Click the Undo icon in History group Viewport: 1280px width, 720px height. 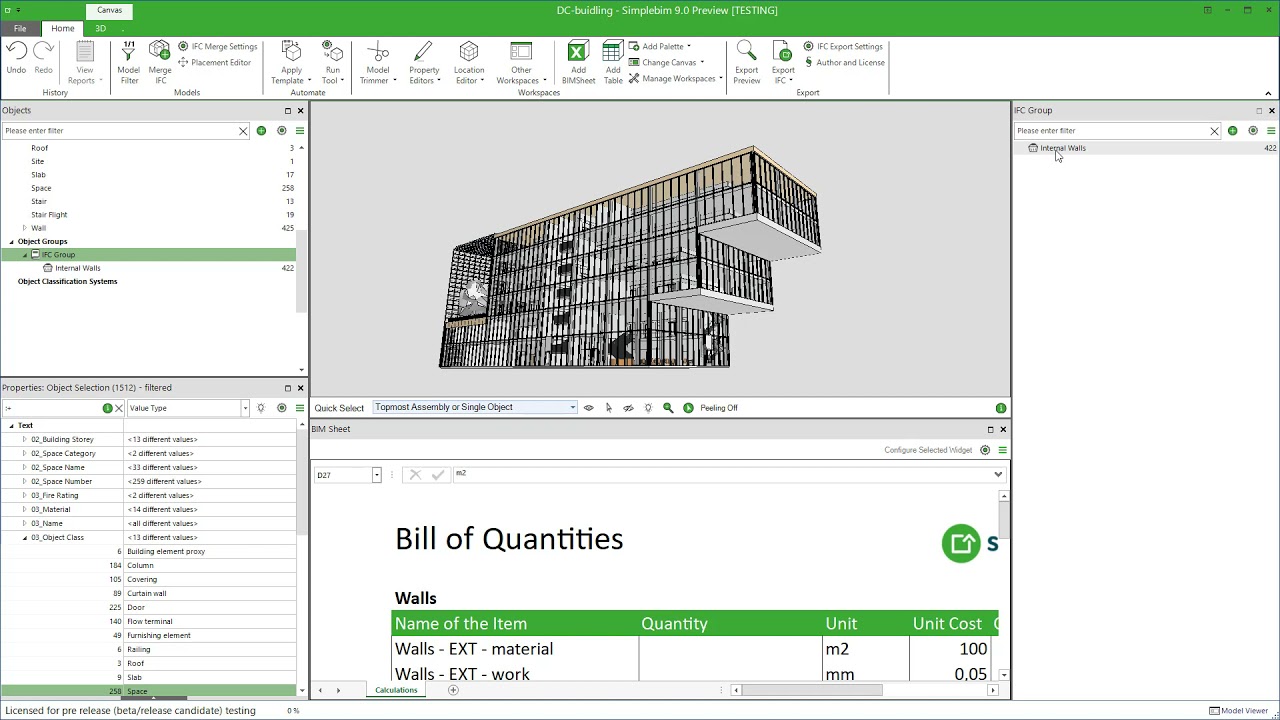[x=16, y=52]
